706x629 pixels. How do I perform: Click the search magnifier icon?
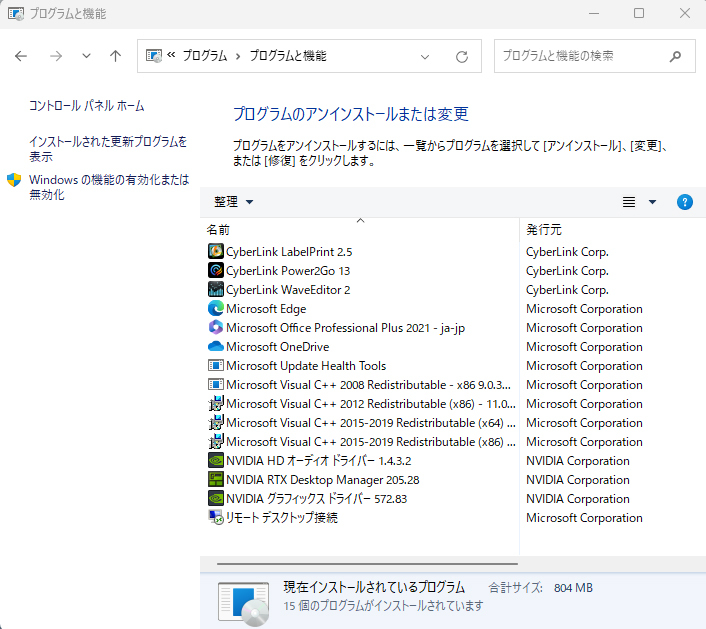675,56
